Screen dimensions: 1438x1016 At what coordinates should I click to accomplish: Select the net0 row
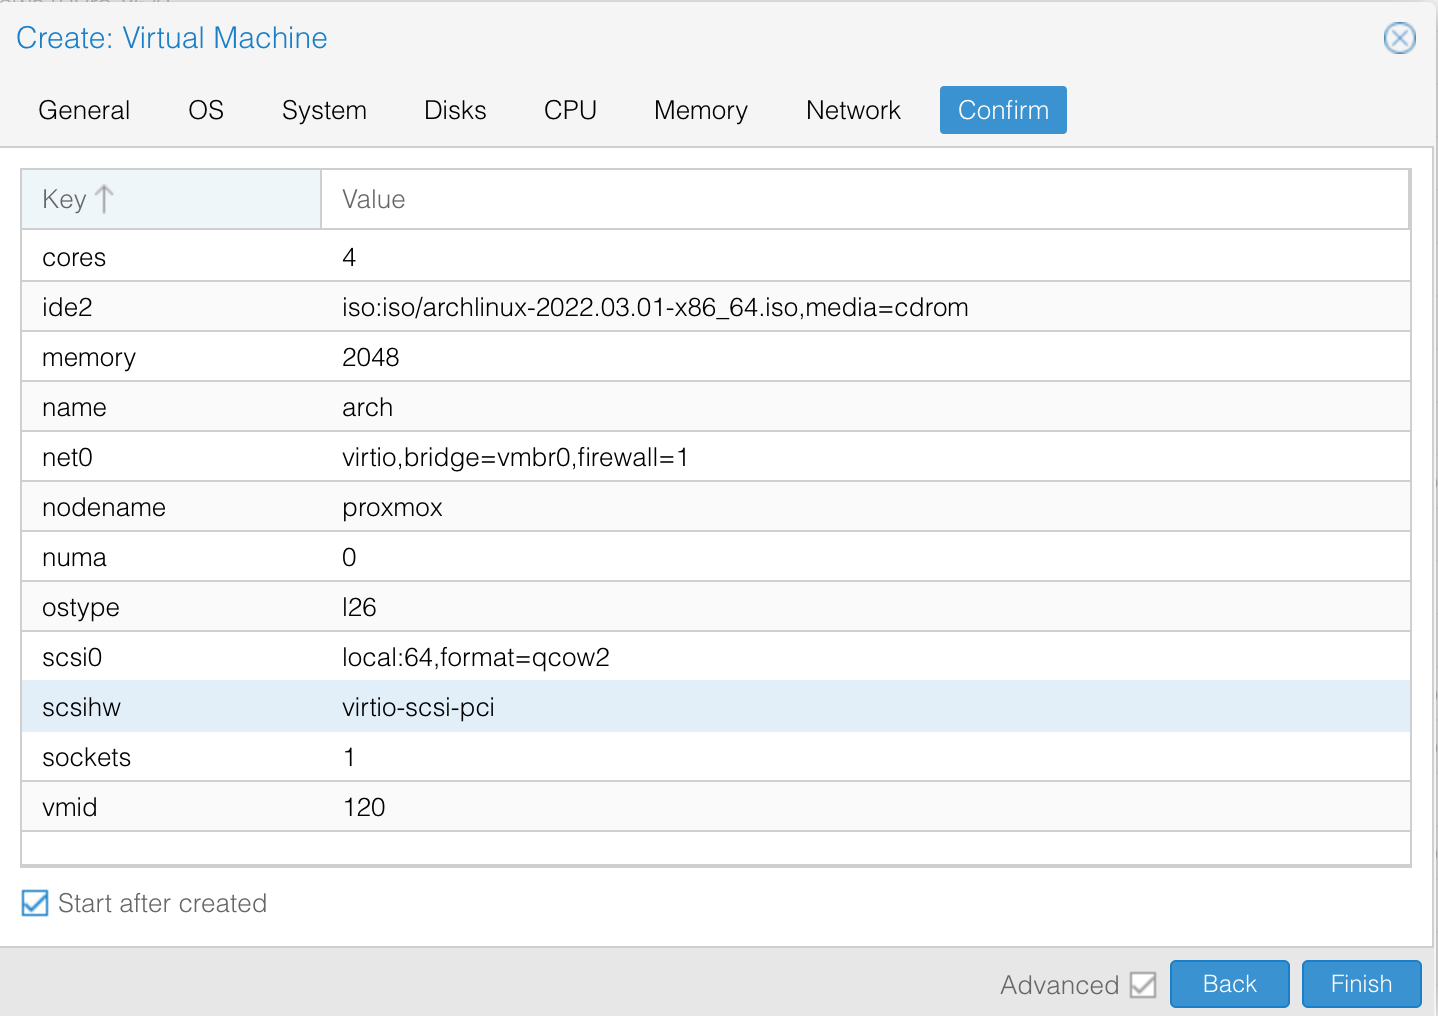pyautogui.click(x=716, y=456)
